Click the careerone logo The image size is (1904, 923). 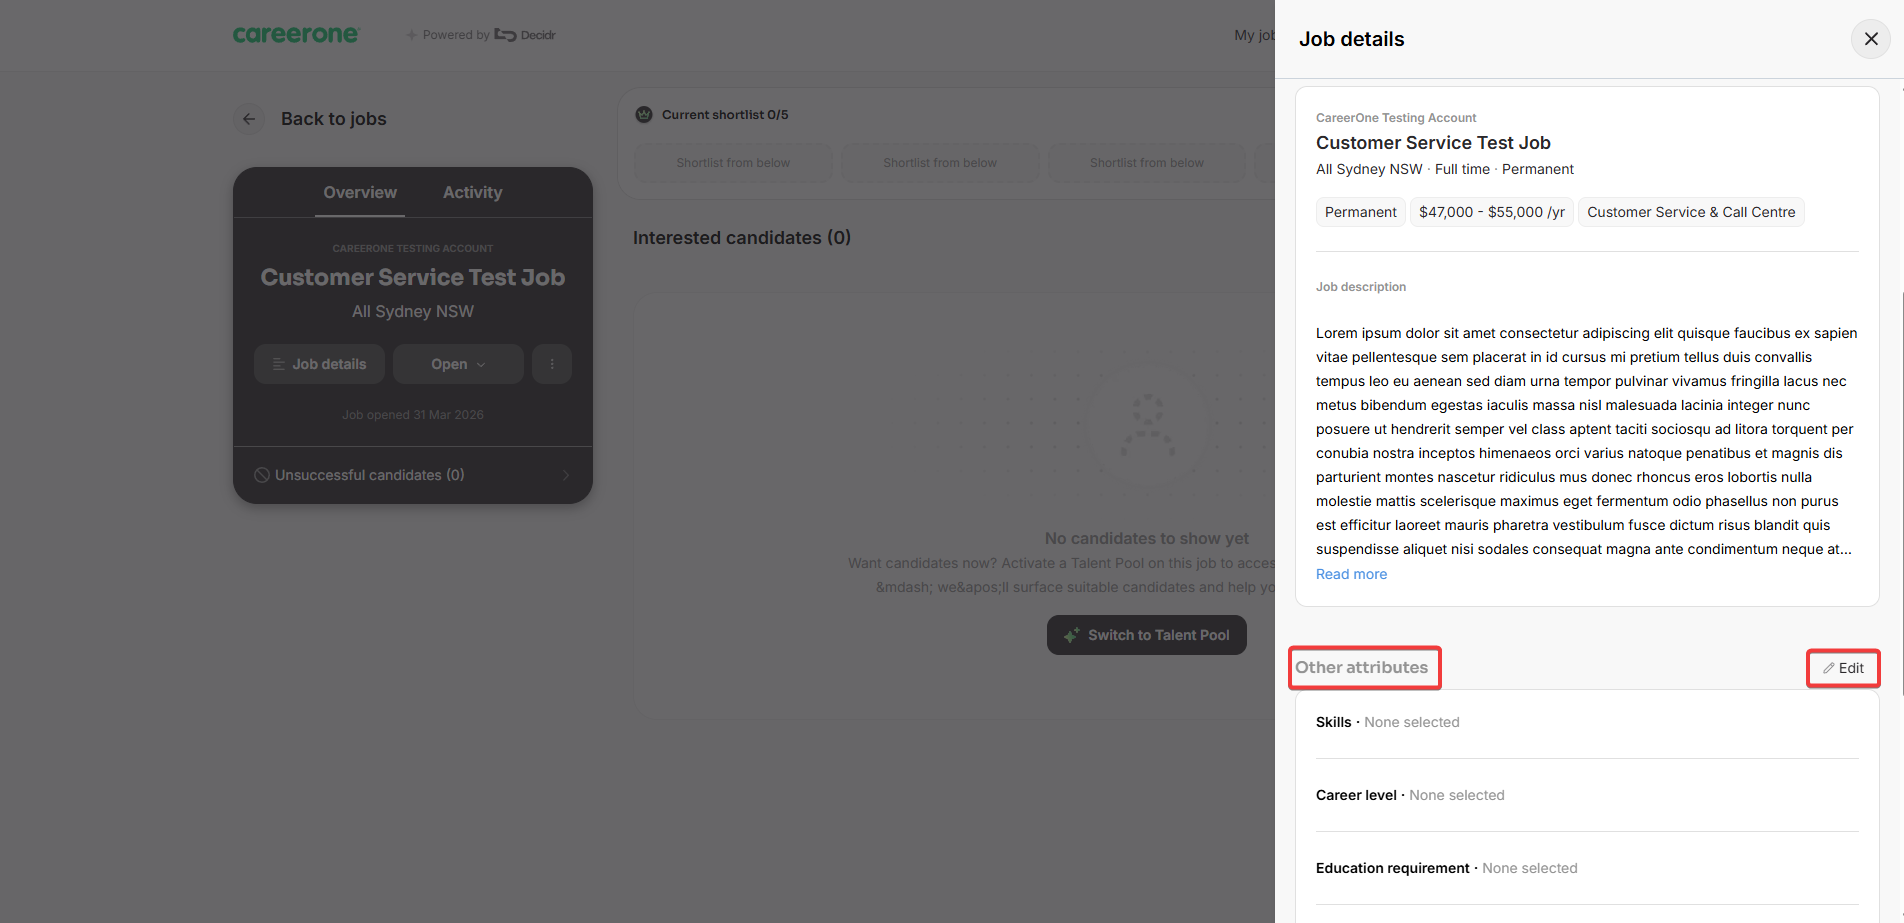click(295, 35)
